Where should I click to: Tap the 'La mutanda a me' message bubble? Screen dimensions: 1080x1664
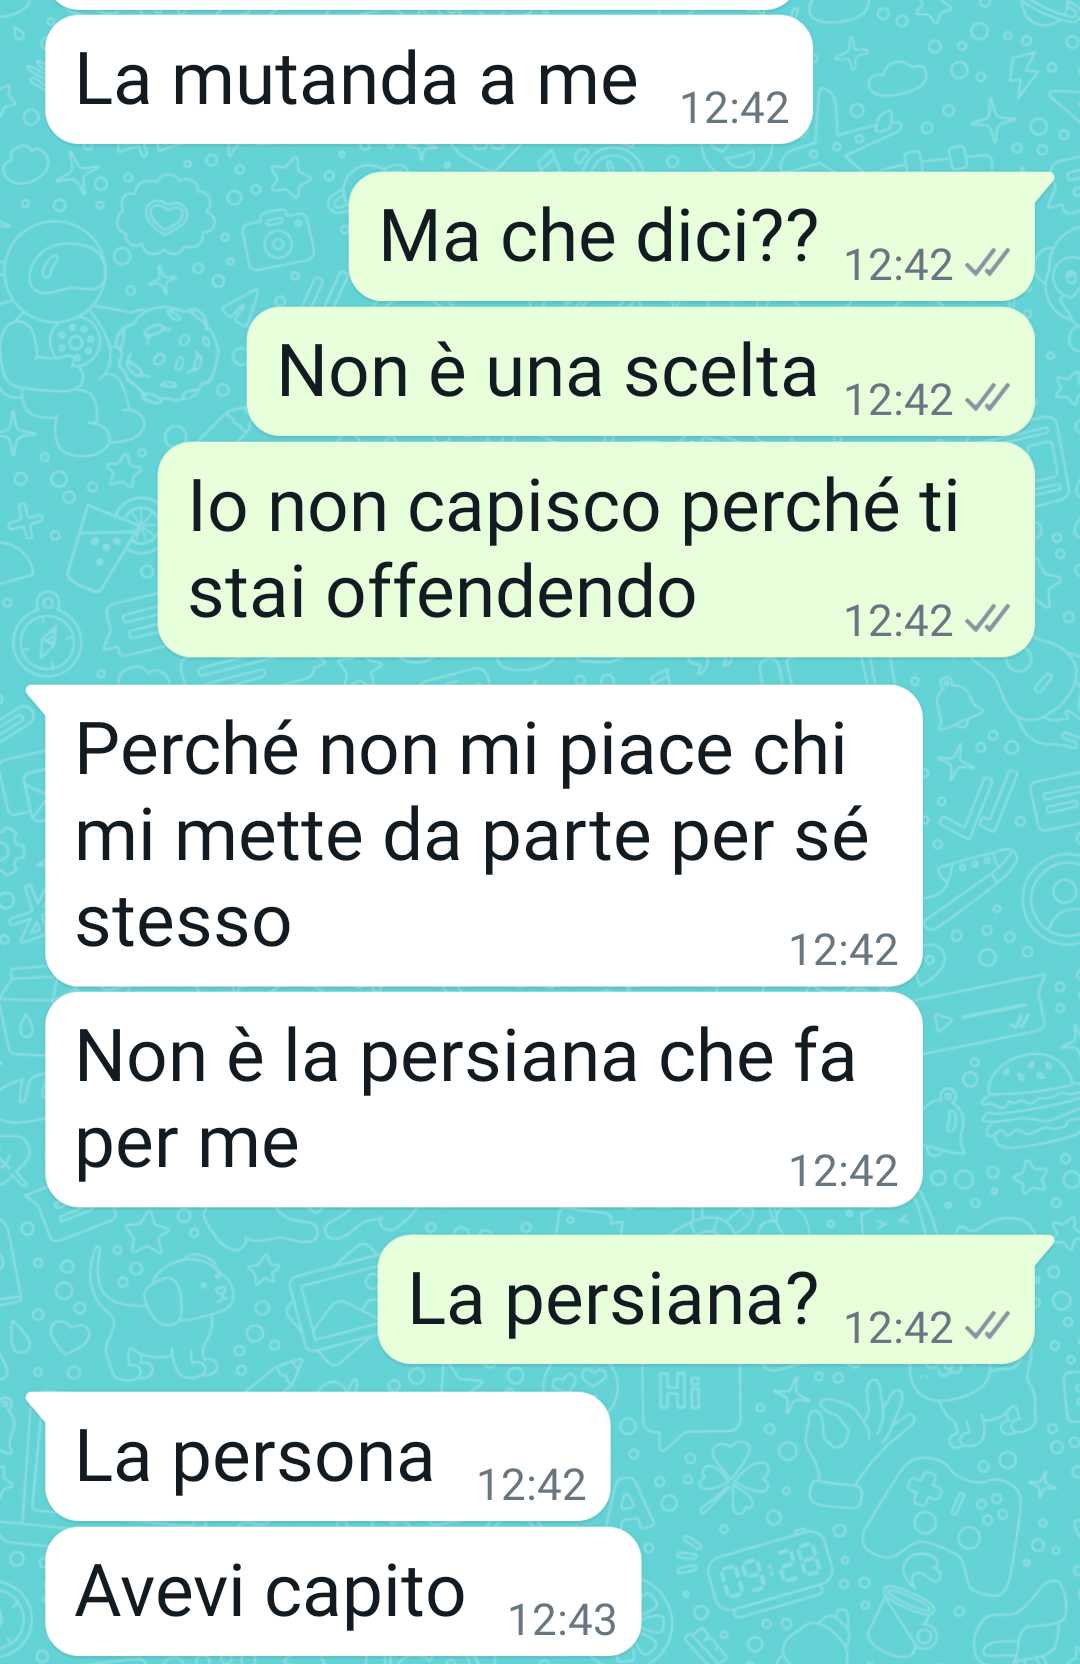click(428, 80)
